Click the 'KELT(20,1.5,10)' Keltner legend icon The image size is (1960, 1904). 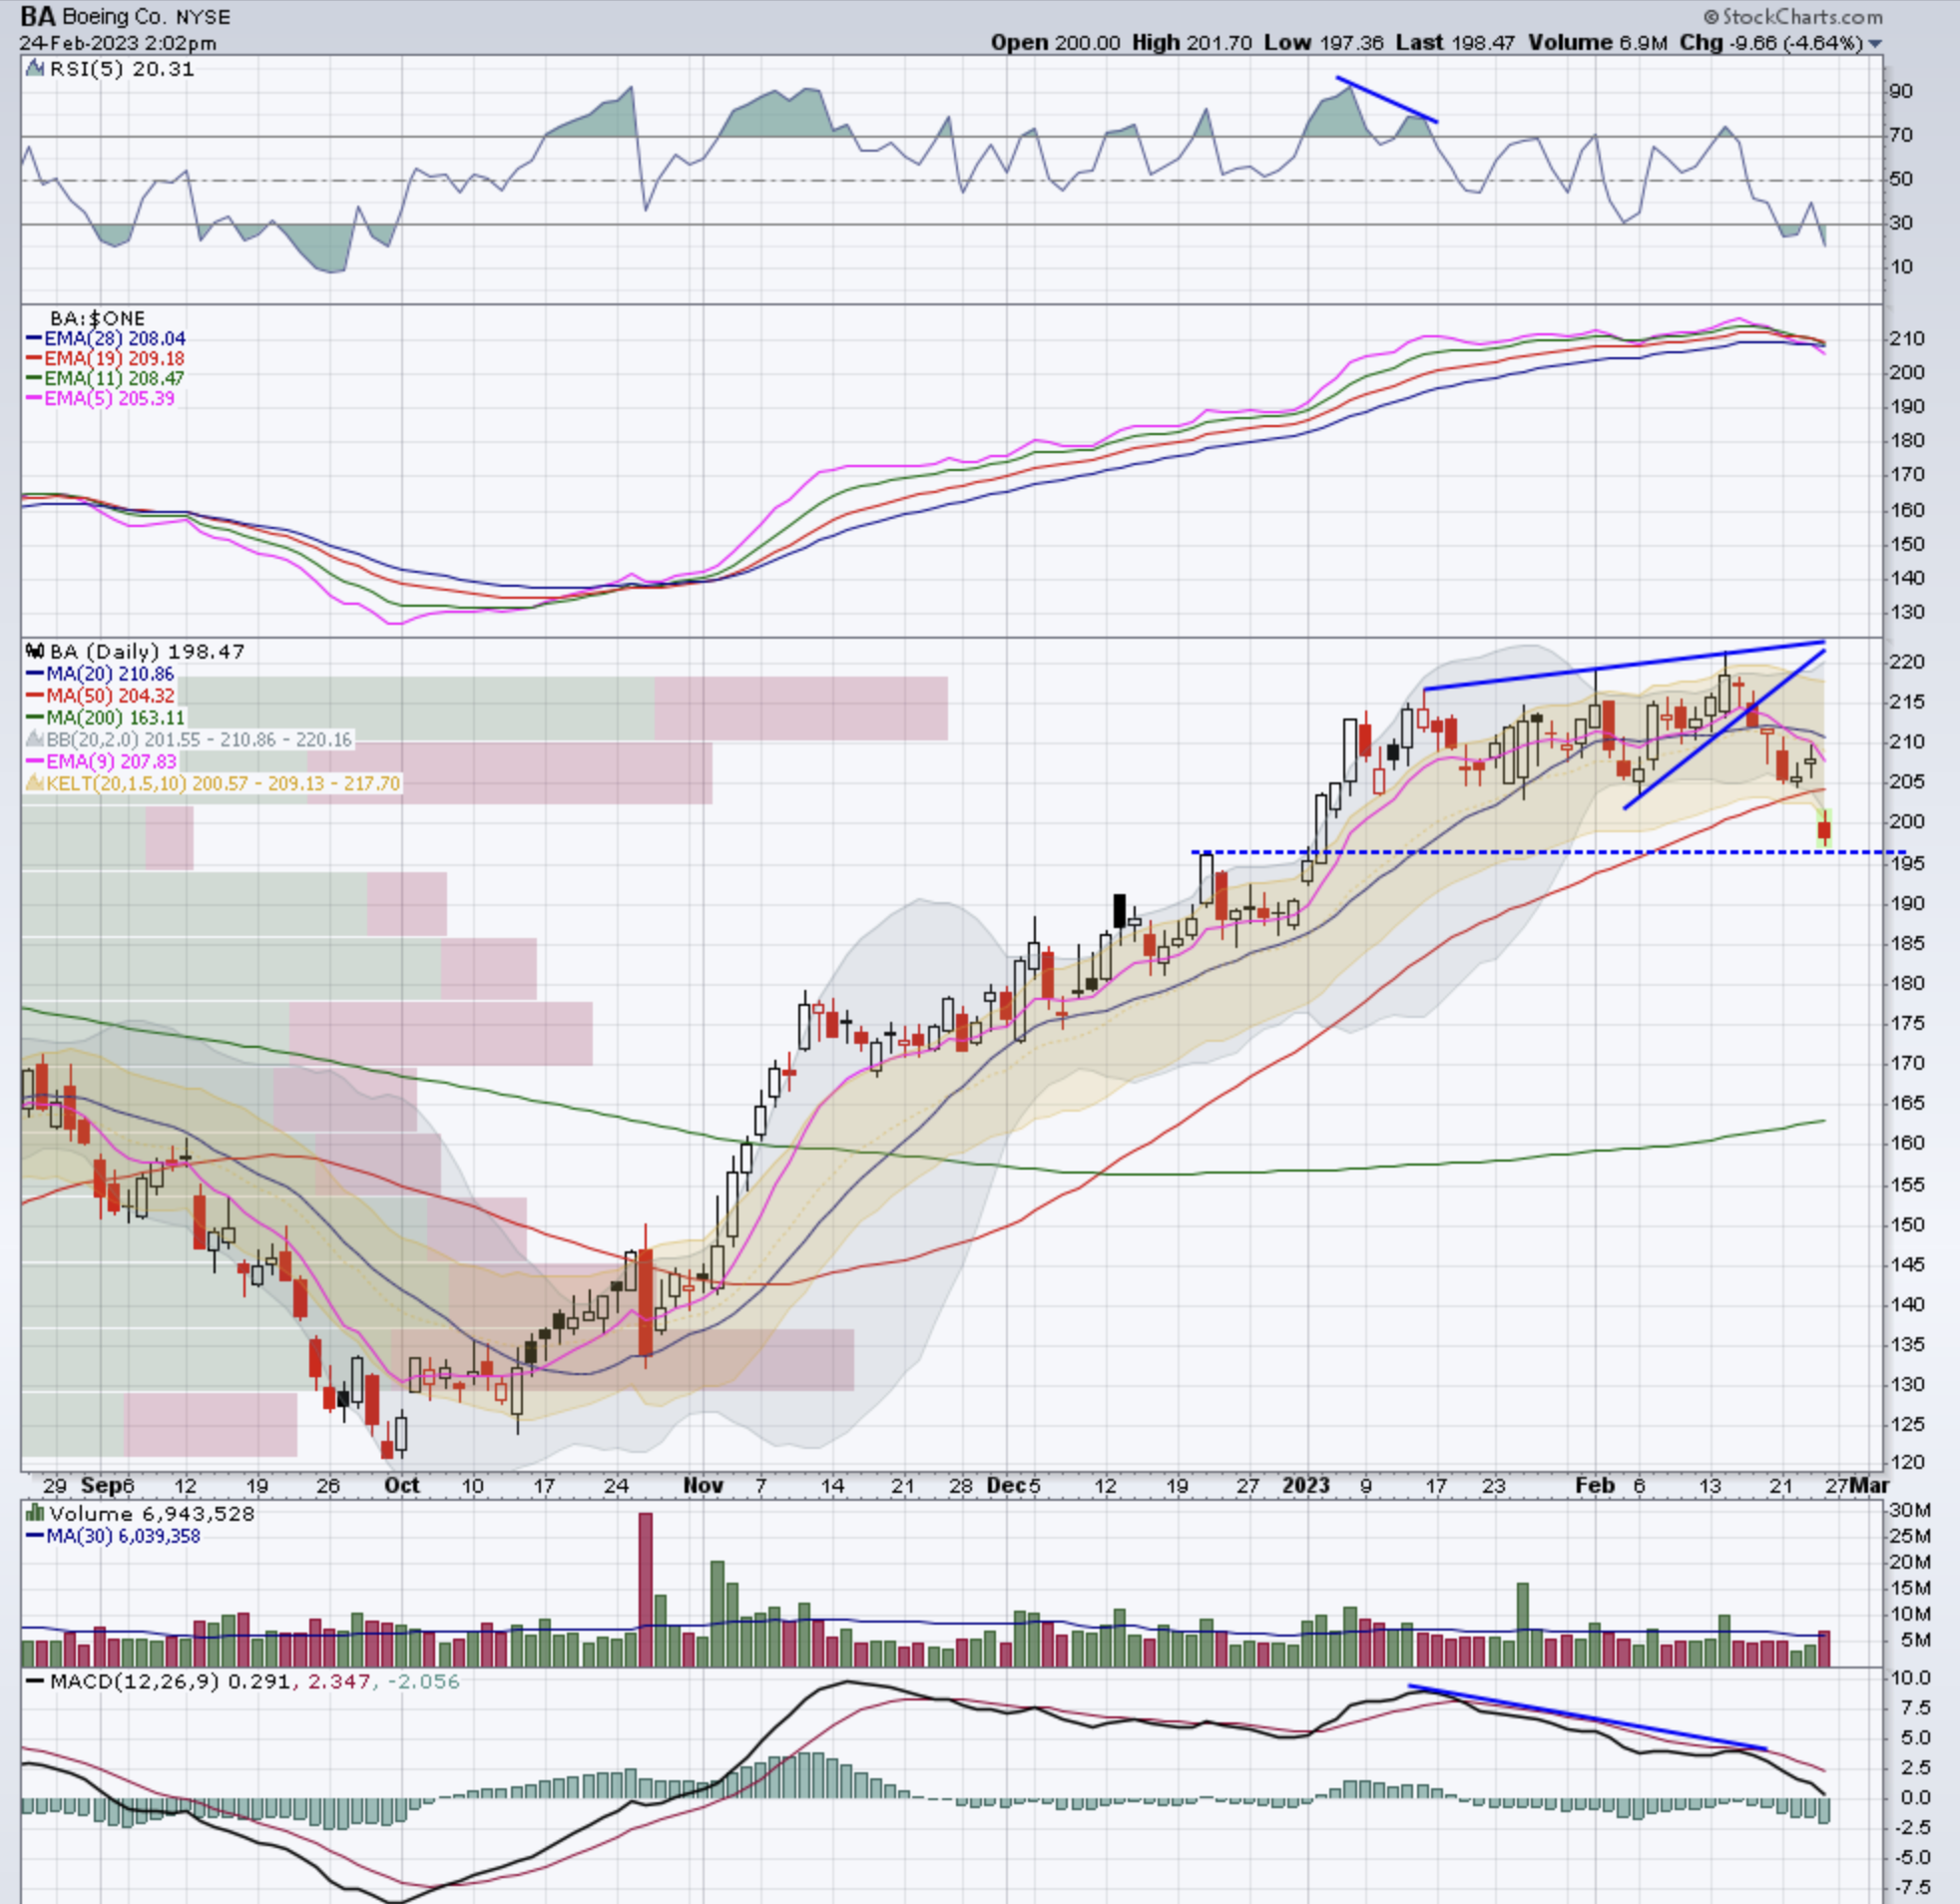click(x=35, y=783)
